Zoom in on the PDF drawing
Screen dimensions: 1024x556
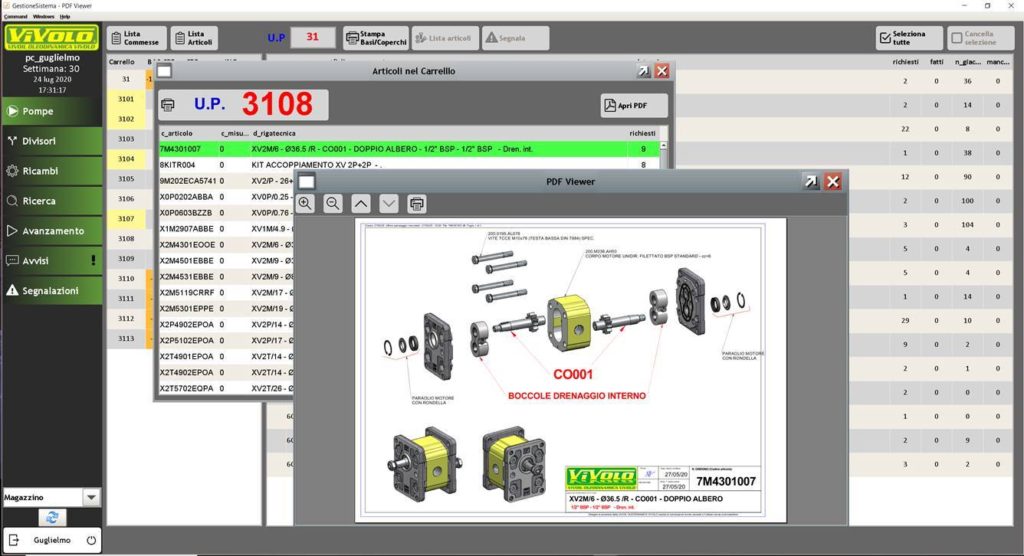[x=305, y=203]
